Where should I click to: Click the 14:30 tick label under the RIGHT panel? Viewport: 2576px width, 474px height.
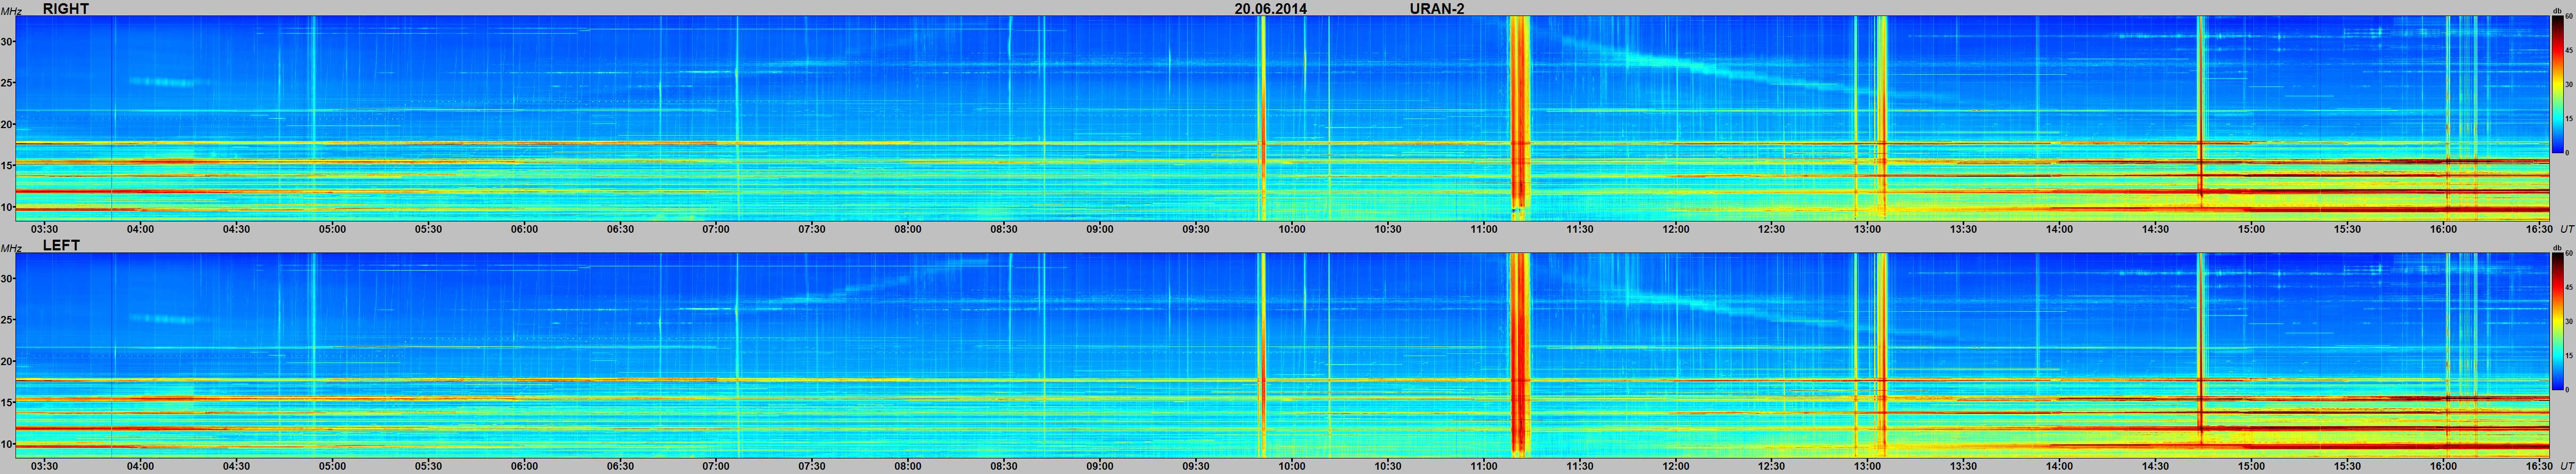point(2156,229)
